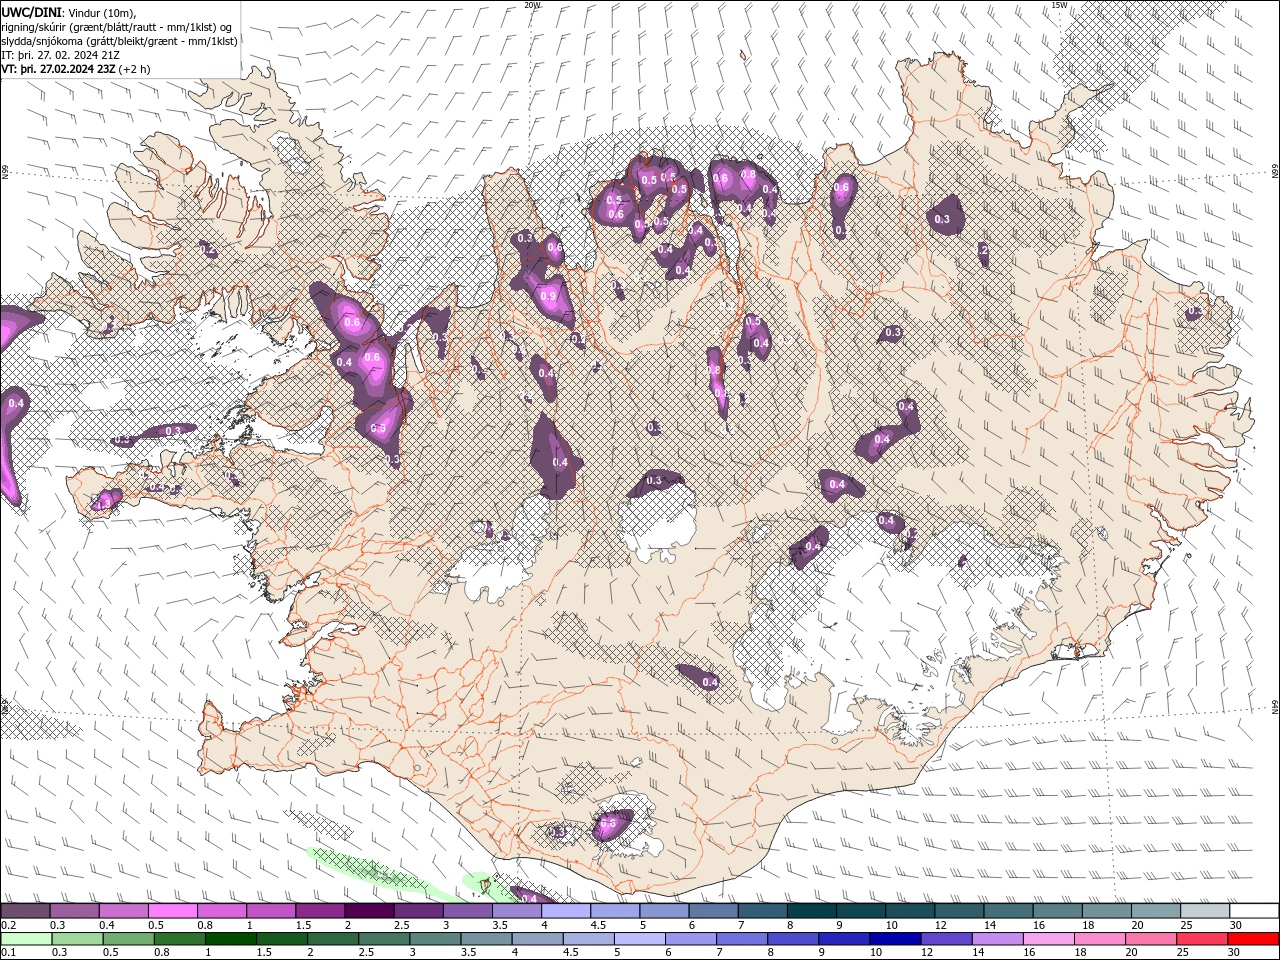Pick the darkest purple 2 snow scale swatch
Screen dimensions: 1280x960
369,911
